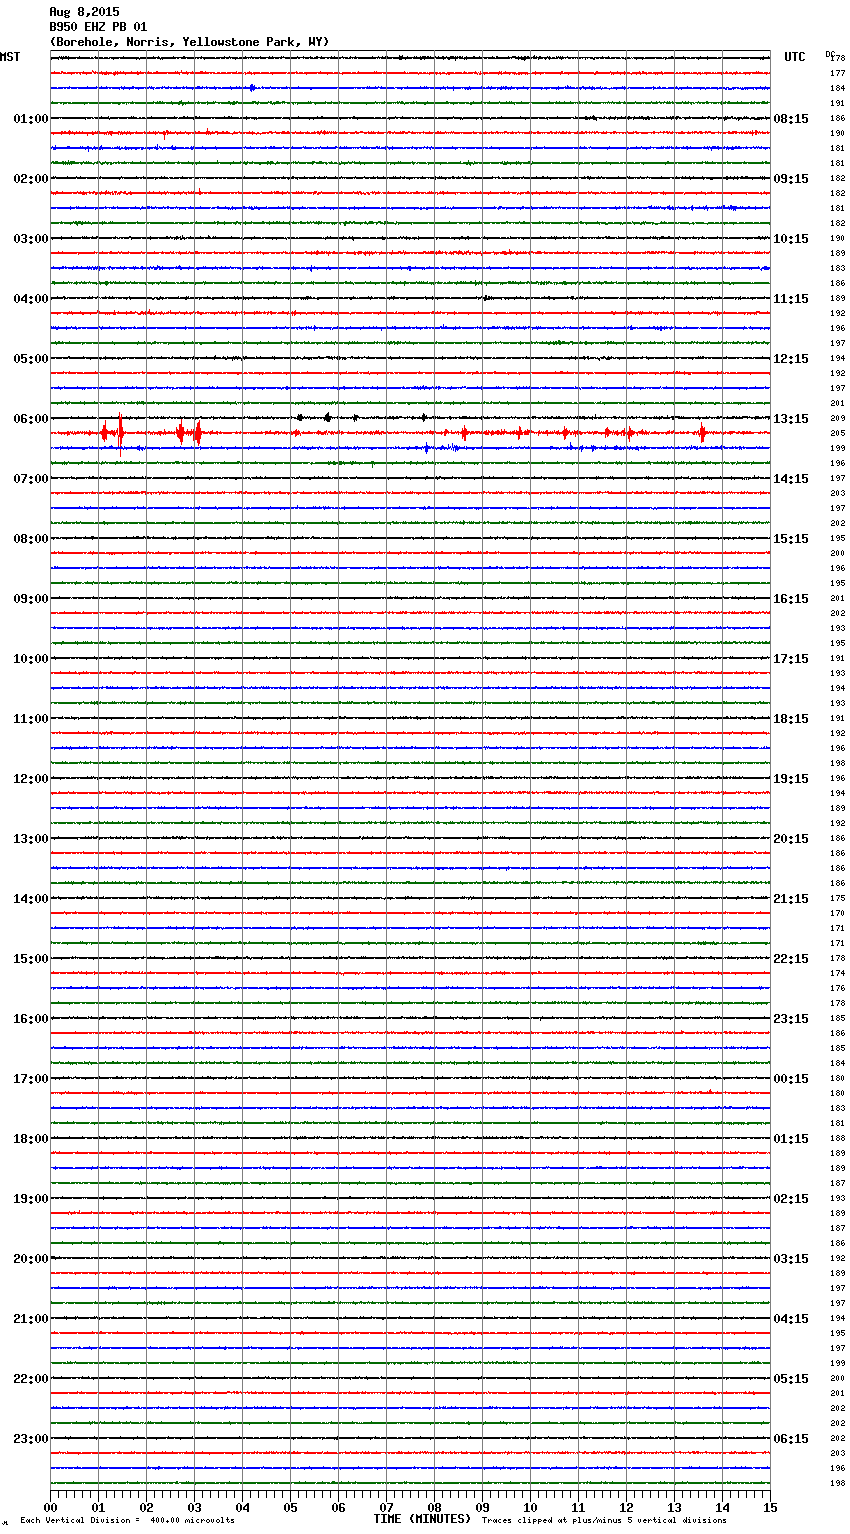Click the 'MST' column header
This screenshot has width=850, height=1534.
click(10, 57)
